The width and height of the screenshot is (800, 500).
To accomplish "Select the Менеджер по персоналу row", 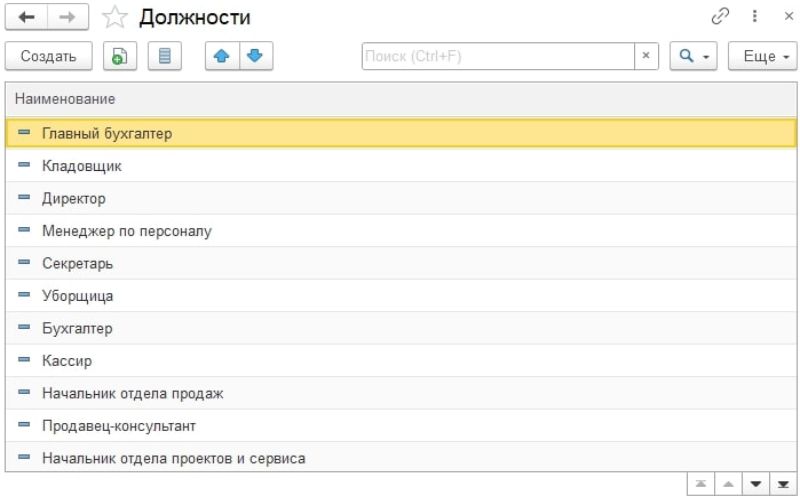I will pyautogui.click(x=401, y=231).
